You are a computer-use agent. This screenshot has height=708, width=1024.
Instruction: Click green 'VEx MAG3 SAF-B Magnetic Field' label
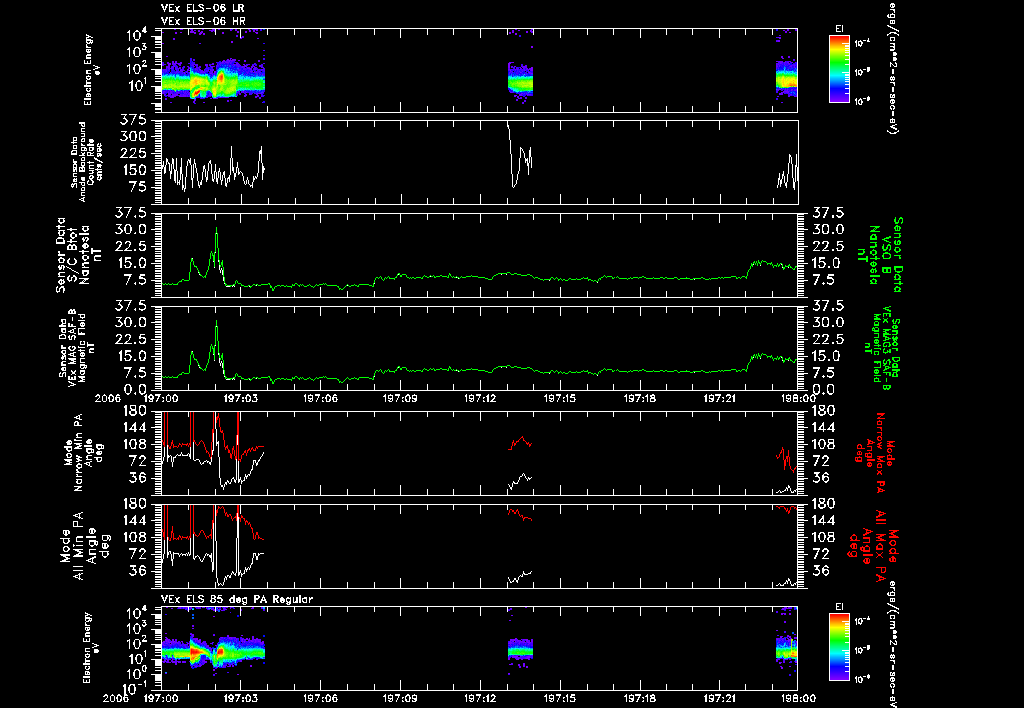tap(882, 347)
